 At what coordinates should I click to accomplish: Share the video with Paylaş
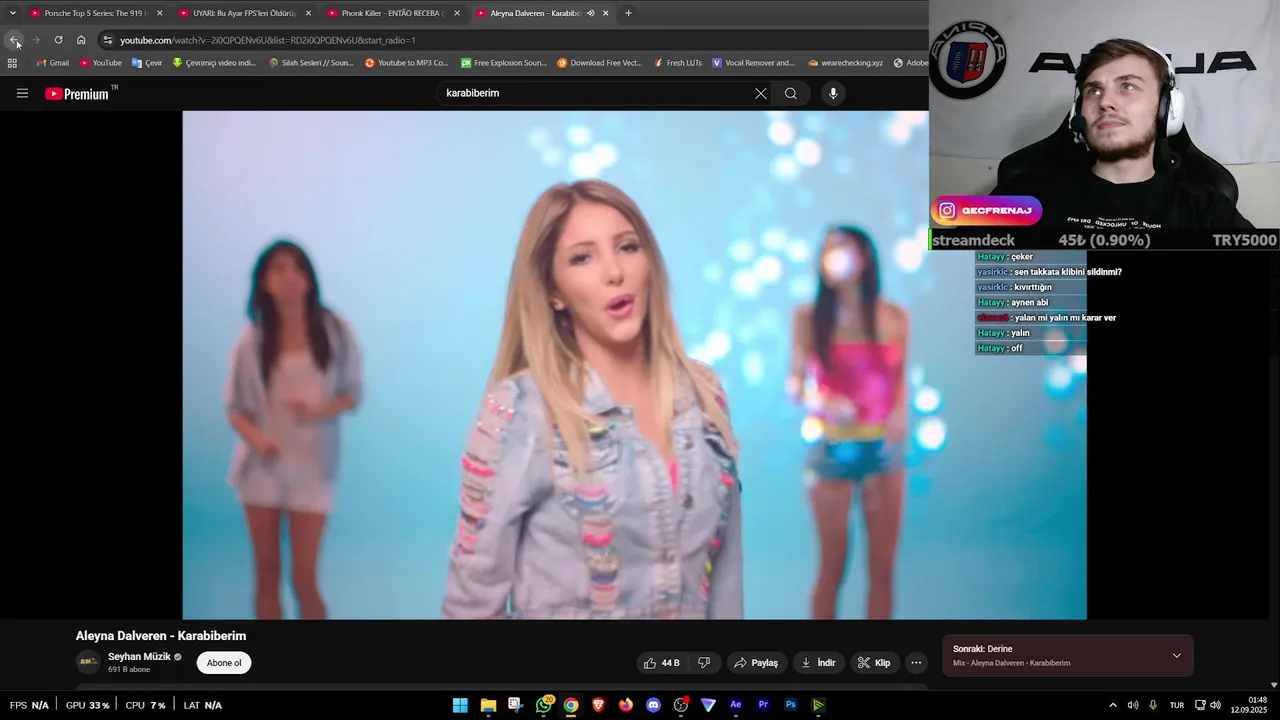pyautogui.click(x=756, y=663)
